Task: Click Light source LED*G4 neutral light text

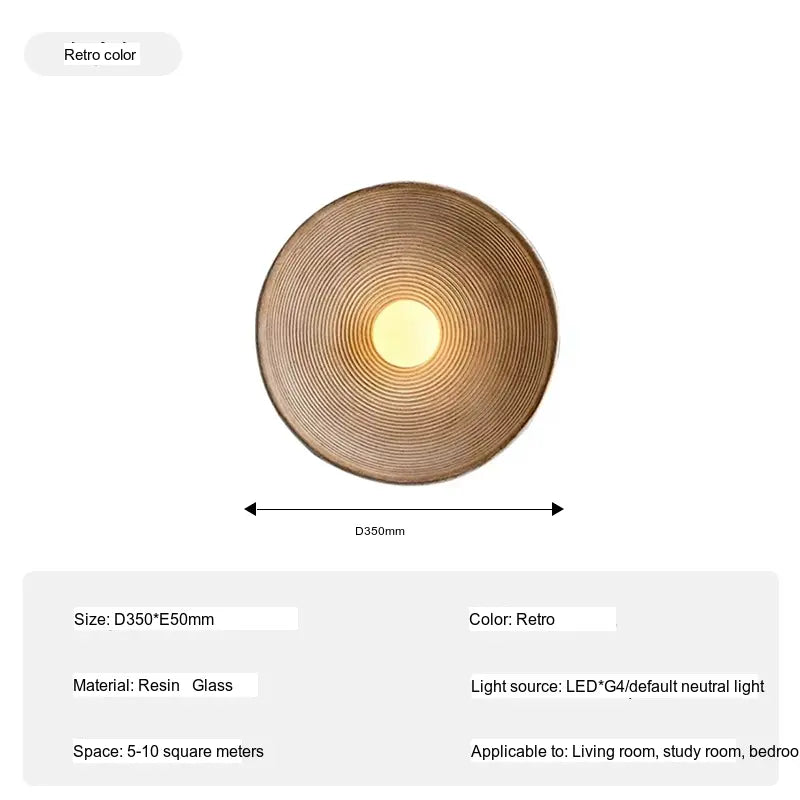Action: click(x=617, y=686)
